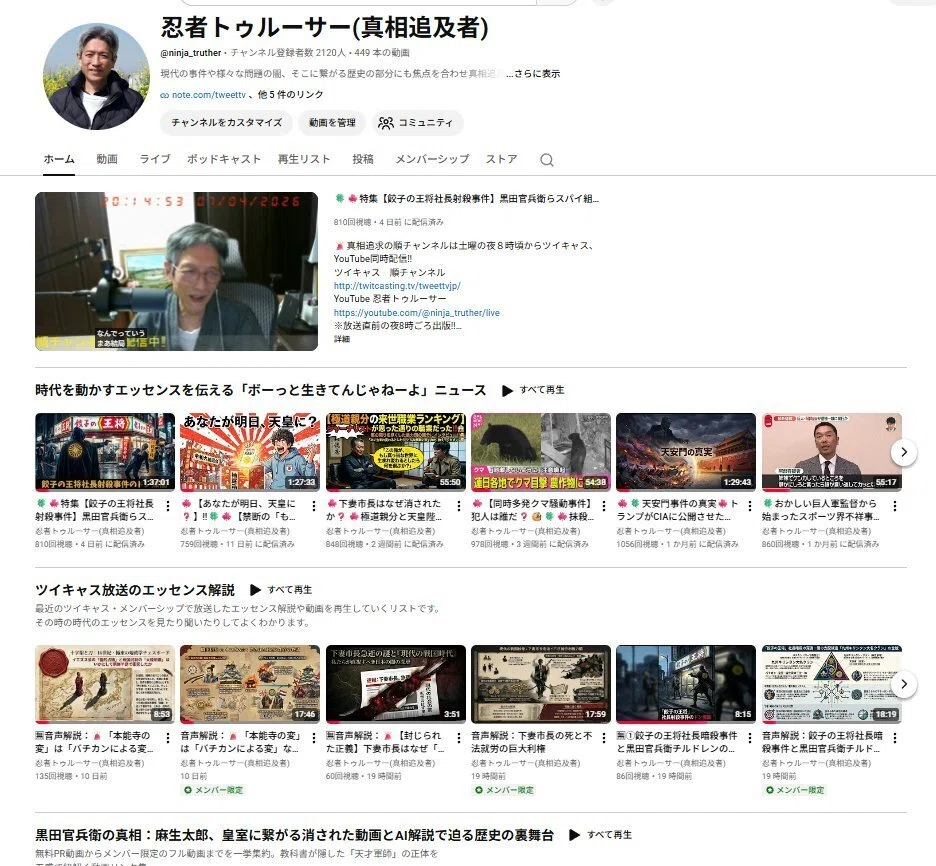Open the note.com/tweettv link

click(x=209, y=95)
